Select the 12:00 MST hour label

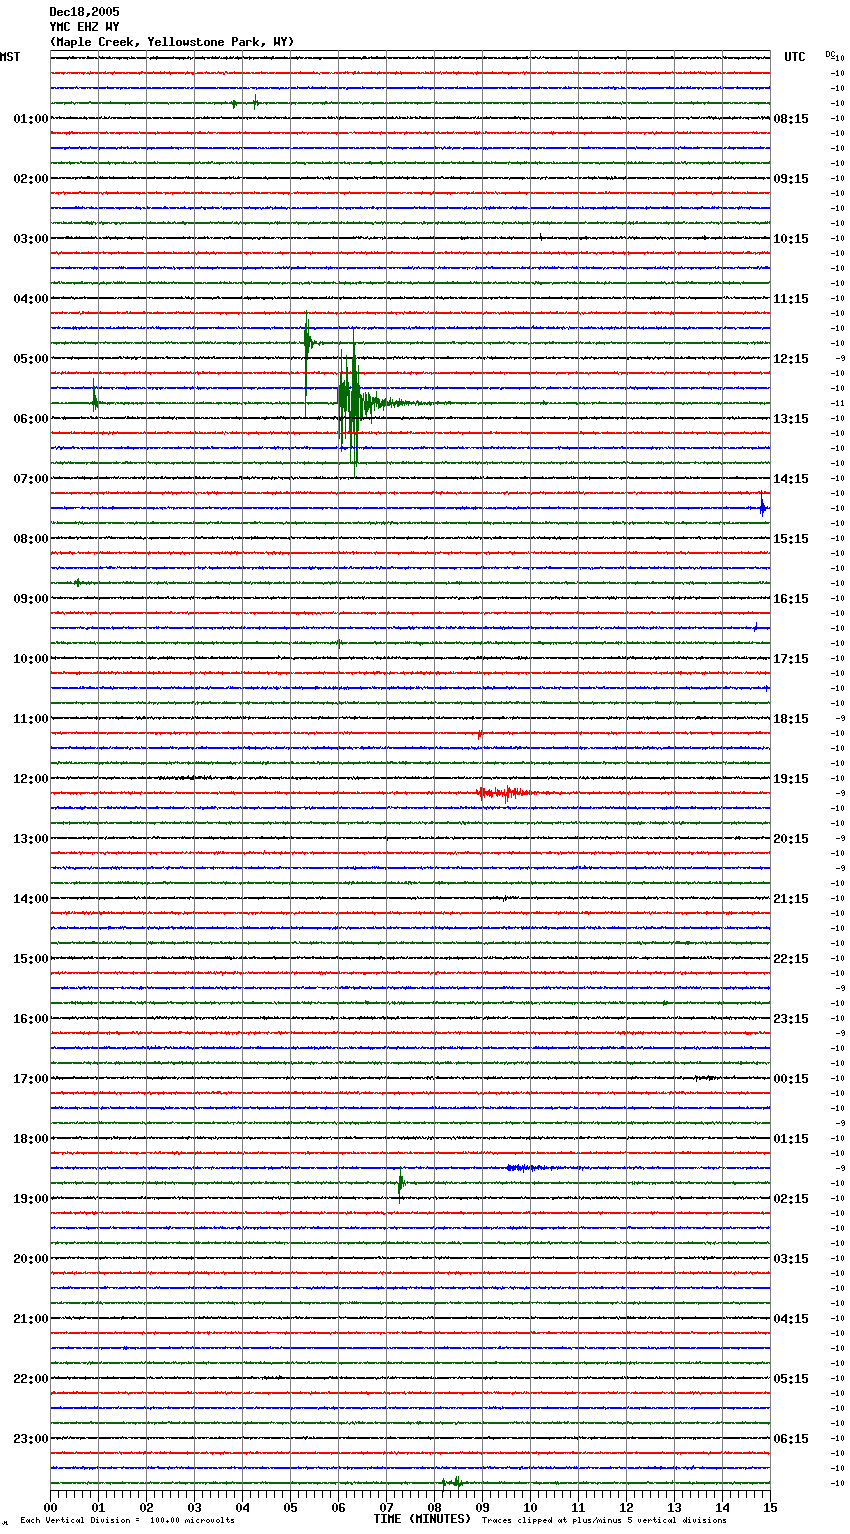point(31,779)
